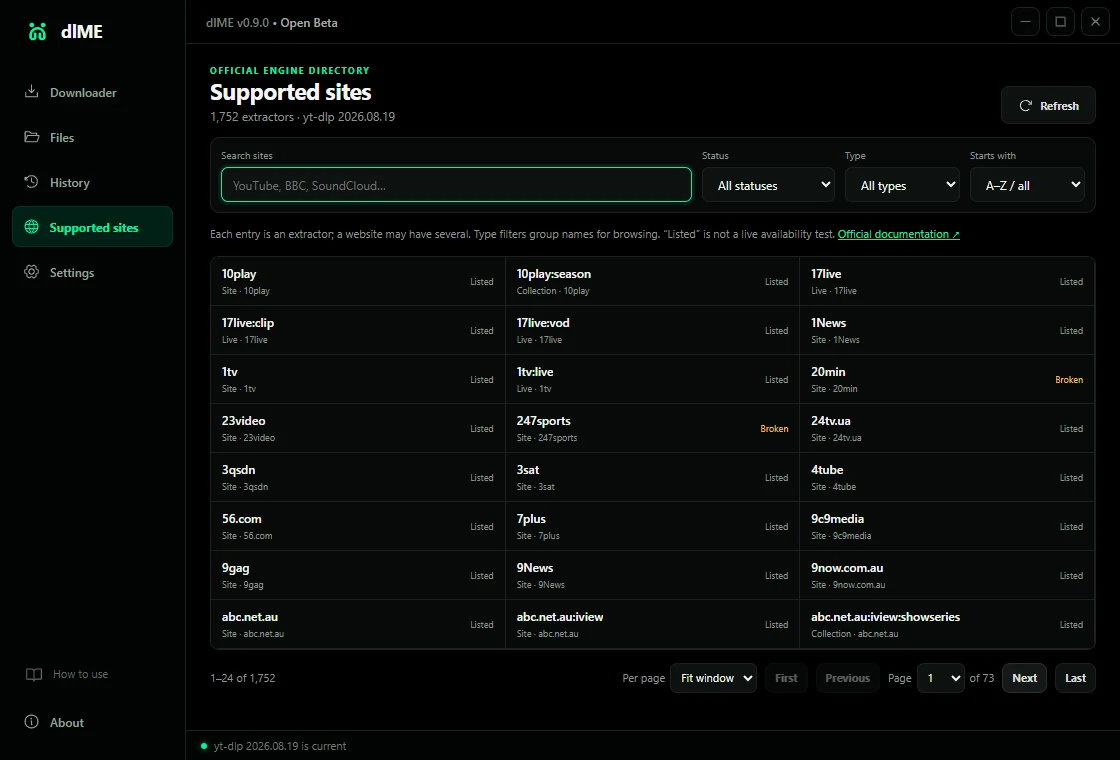The height and width of the screenshot is (760, 1120).
Task: Select the 9News extractor entry
Action: [x=652, y=575]
